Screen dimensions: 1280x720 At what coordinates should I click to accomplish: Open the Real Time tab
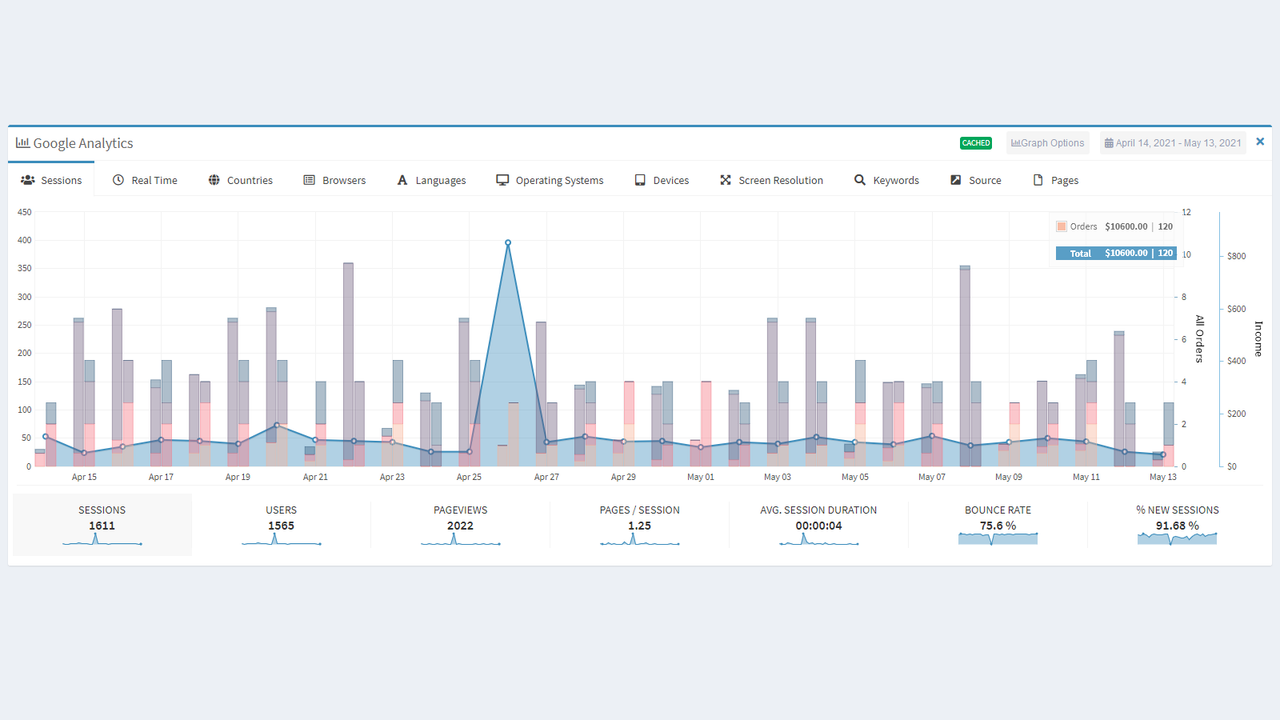coord(145,179)
